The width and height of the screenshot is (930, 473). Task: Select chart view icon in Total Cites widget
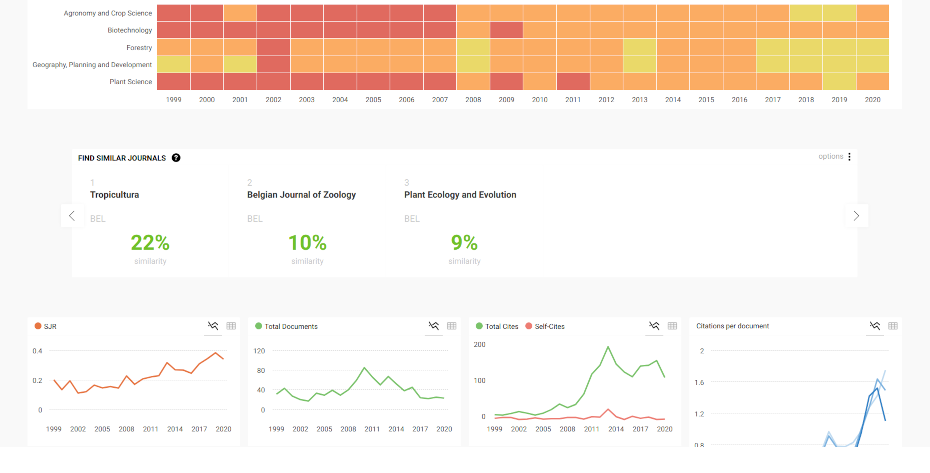pyautogui.click(x=654, y=326)
